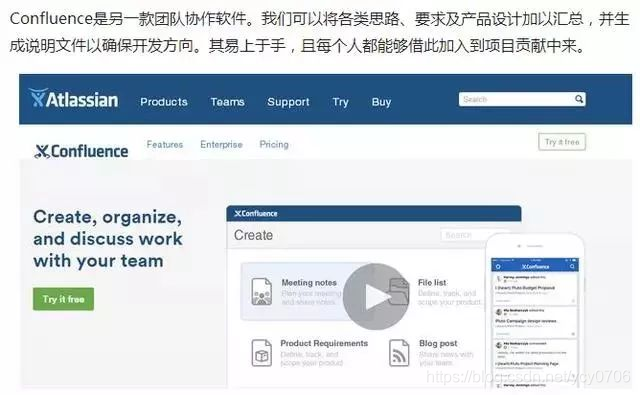
Task: Click the search icon on phone mockup
Action: (x=572, y=266)
